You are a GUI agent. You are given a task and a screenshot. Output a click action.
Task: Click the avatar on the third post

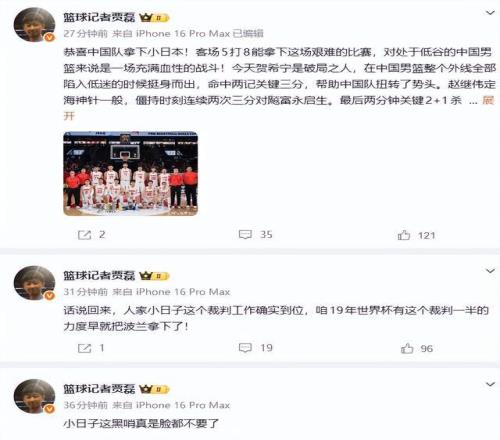coord(34,396)
